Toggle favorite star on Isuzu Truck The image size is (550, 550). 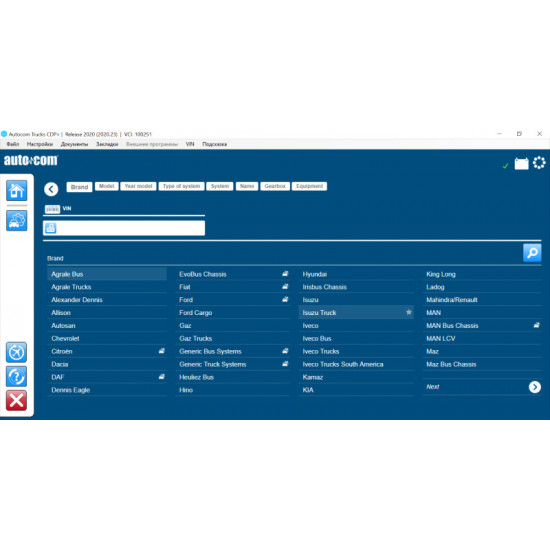tap(409, 312)
